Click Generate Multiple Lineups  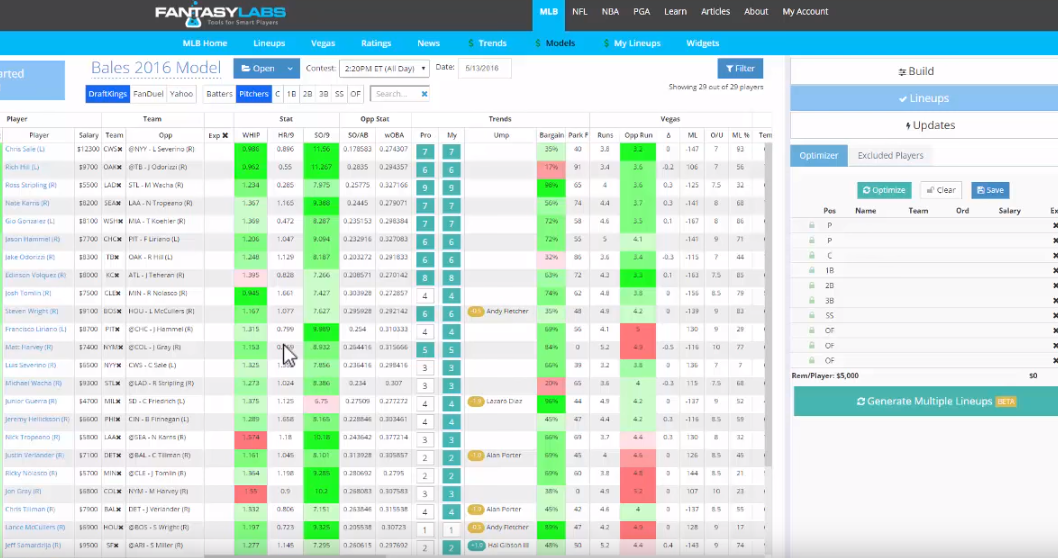click(x=926, y=401)
